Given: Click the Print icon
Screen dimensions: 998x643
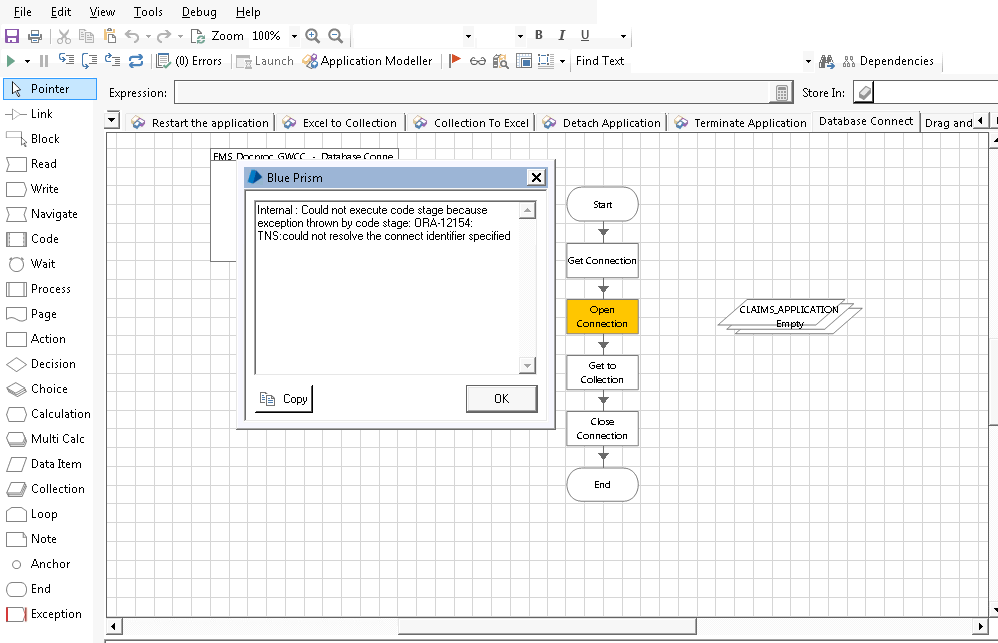Looking at the screenshot, I should [x=35, y=36].
